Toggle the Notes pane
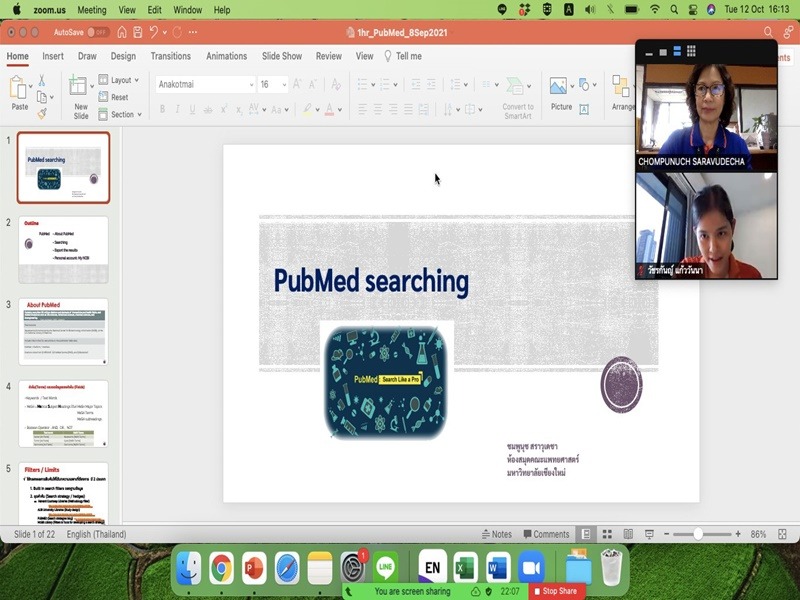 (x=495, y=534)
